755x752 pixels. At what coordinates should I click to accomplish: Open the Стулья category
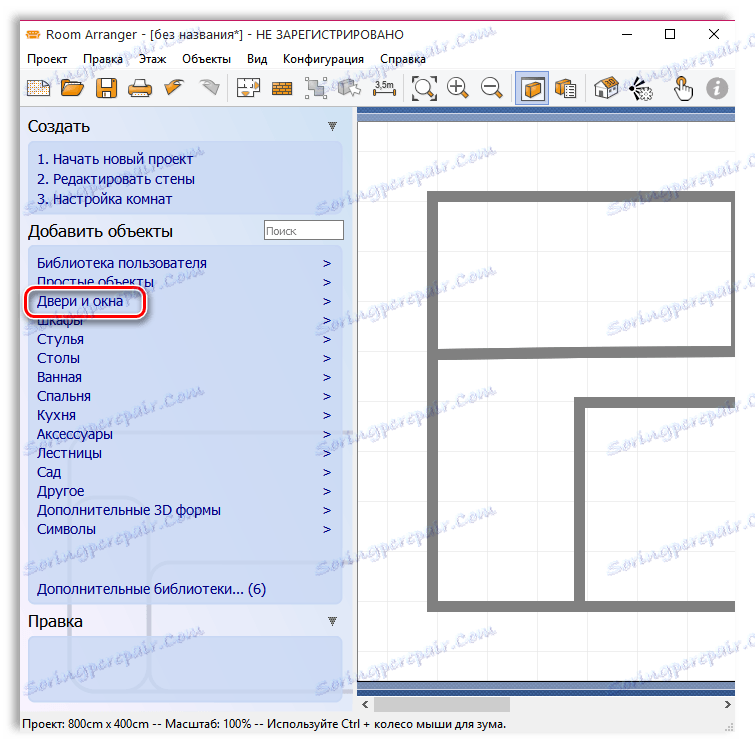click(60, 339)
